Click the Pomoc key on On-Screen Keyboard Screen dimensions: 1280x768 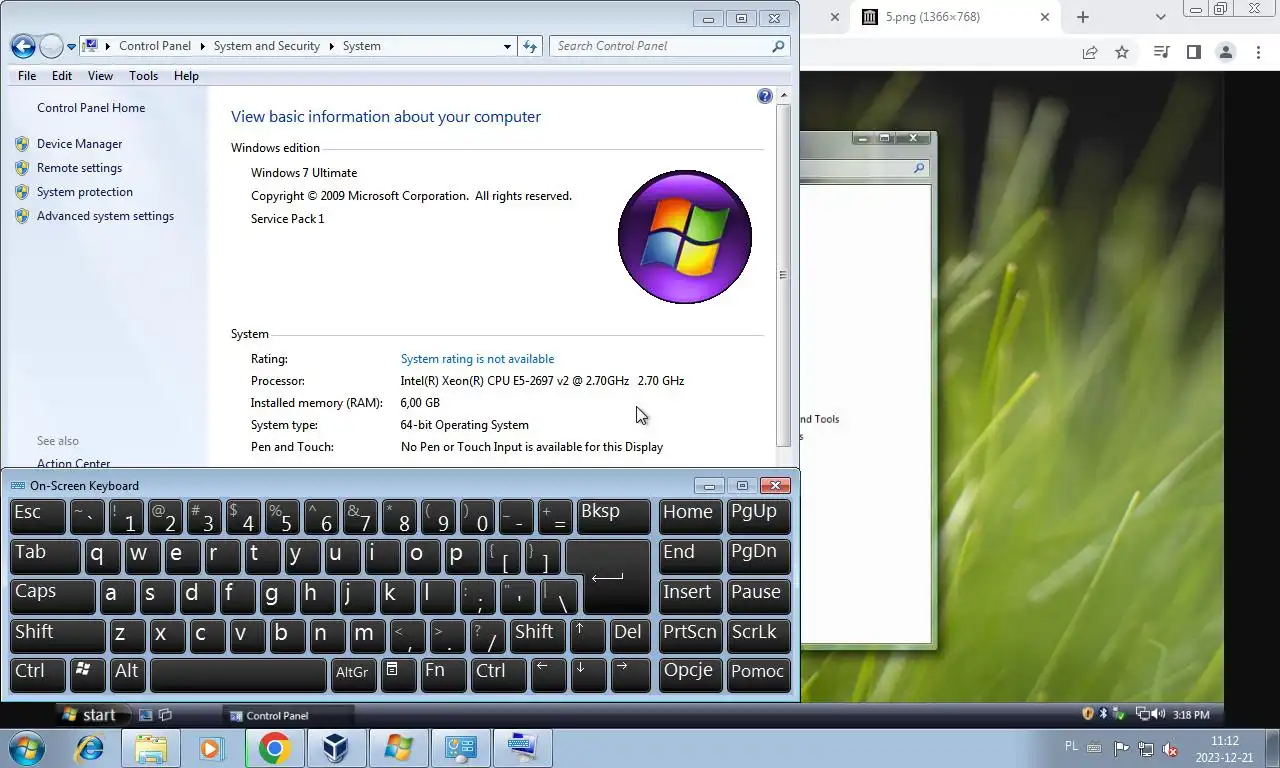758,675
